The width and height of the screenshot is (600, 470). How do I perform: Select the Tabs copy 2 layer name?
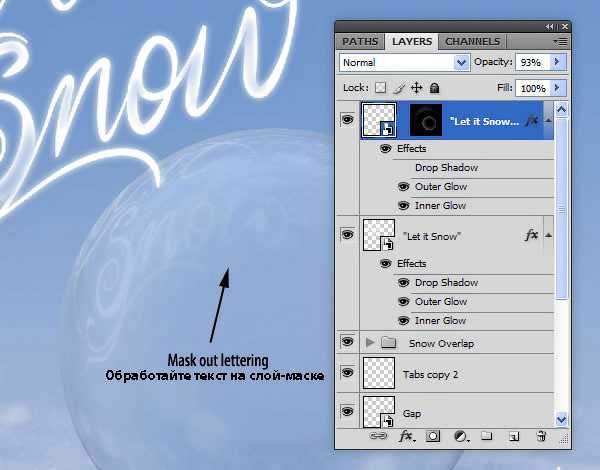[430, 374]
